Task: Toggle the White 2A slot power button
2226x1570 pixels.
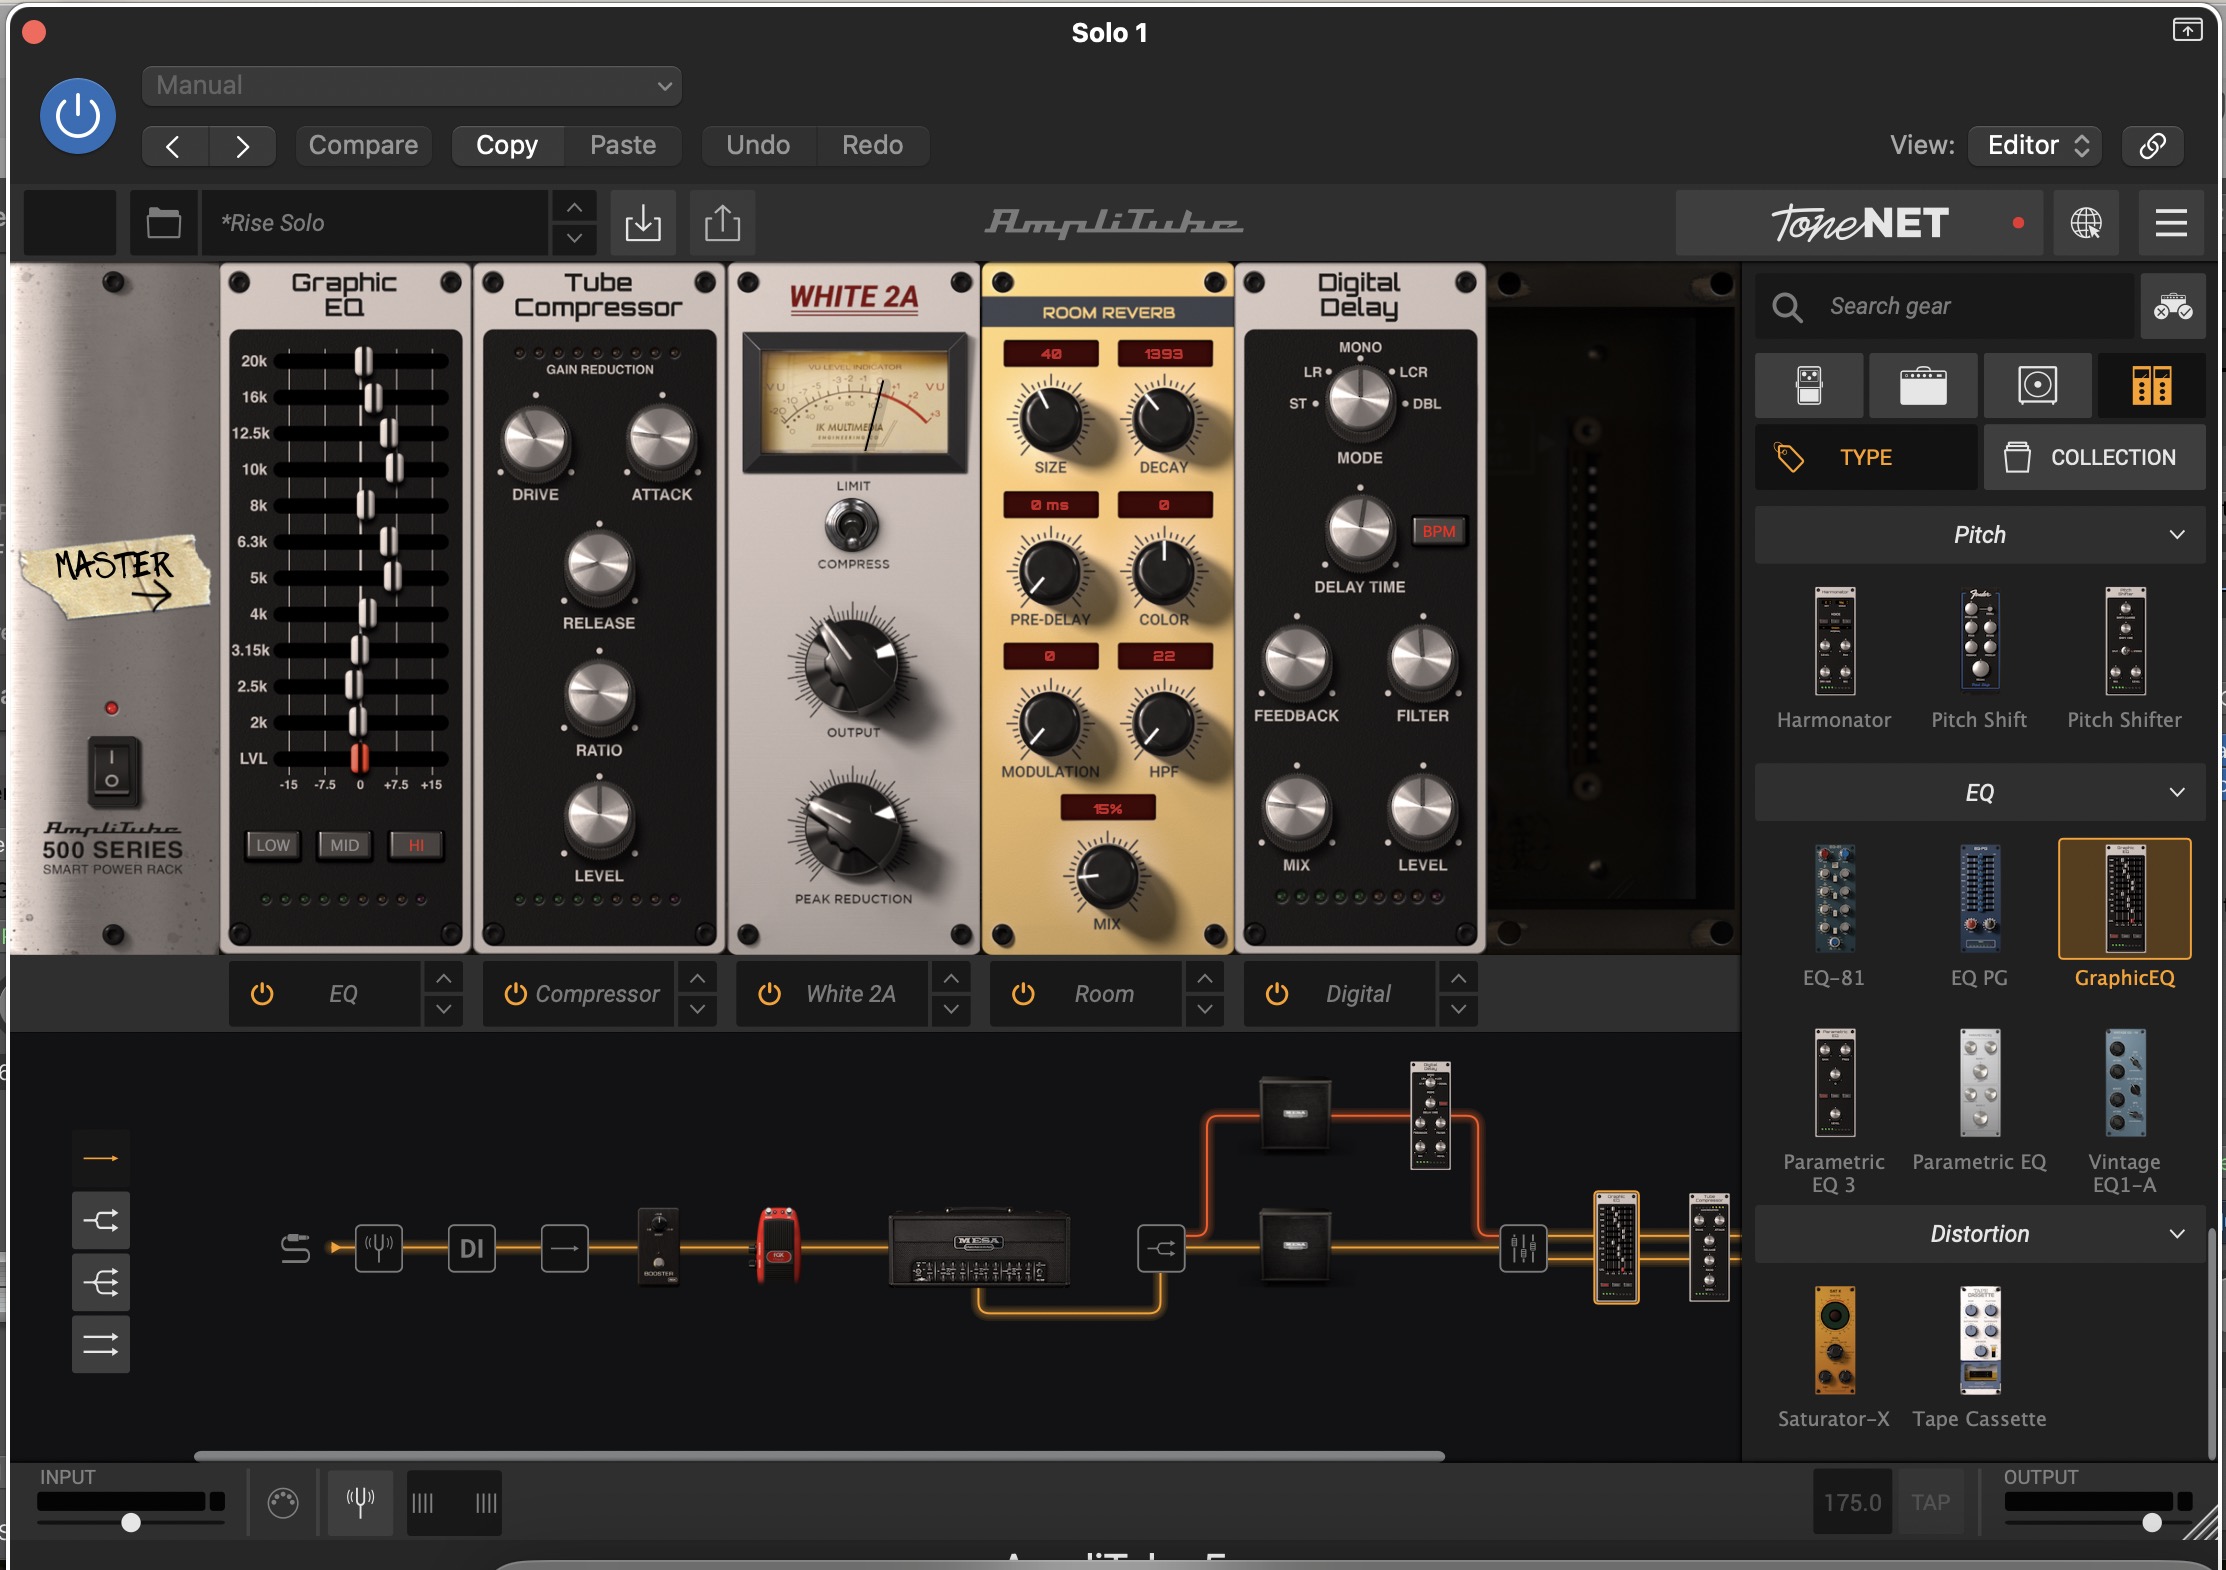Action: [x=769, y=994]
